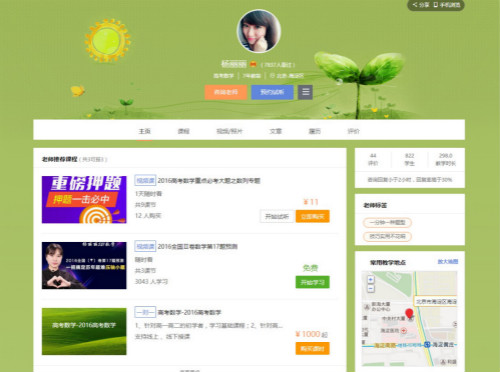Click the first teacher tag pill
This screenshot has height=372, width=500.
[387, 222]
